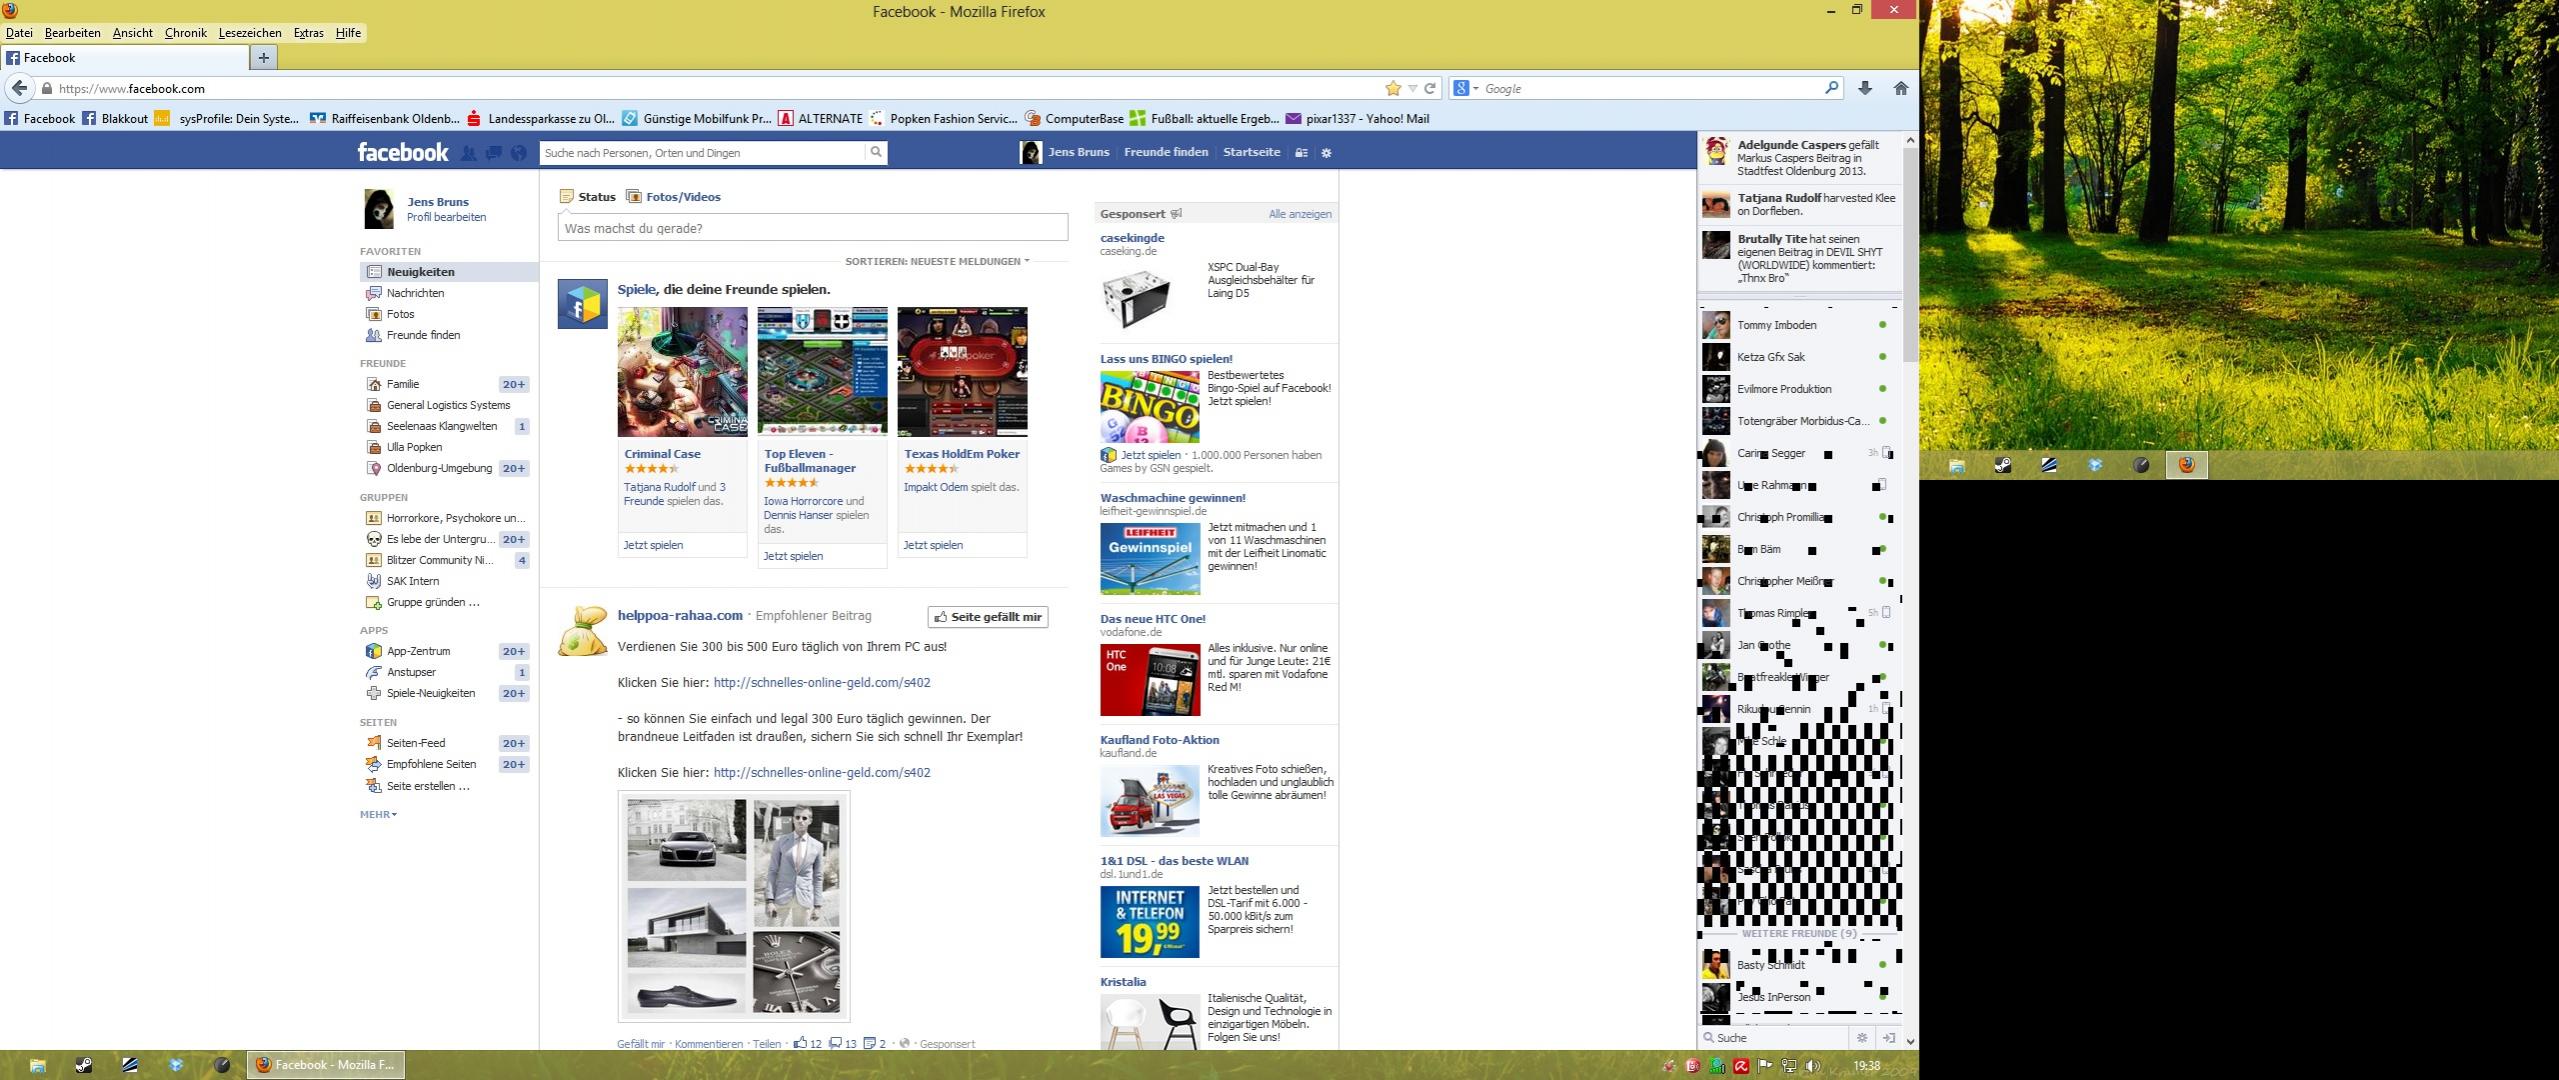Screen dimensions: 2559x1080
Task: Open the Lesezeichen menu
Action: click(249, 33)
